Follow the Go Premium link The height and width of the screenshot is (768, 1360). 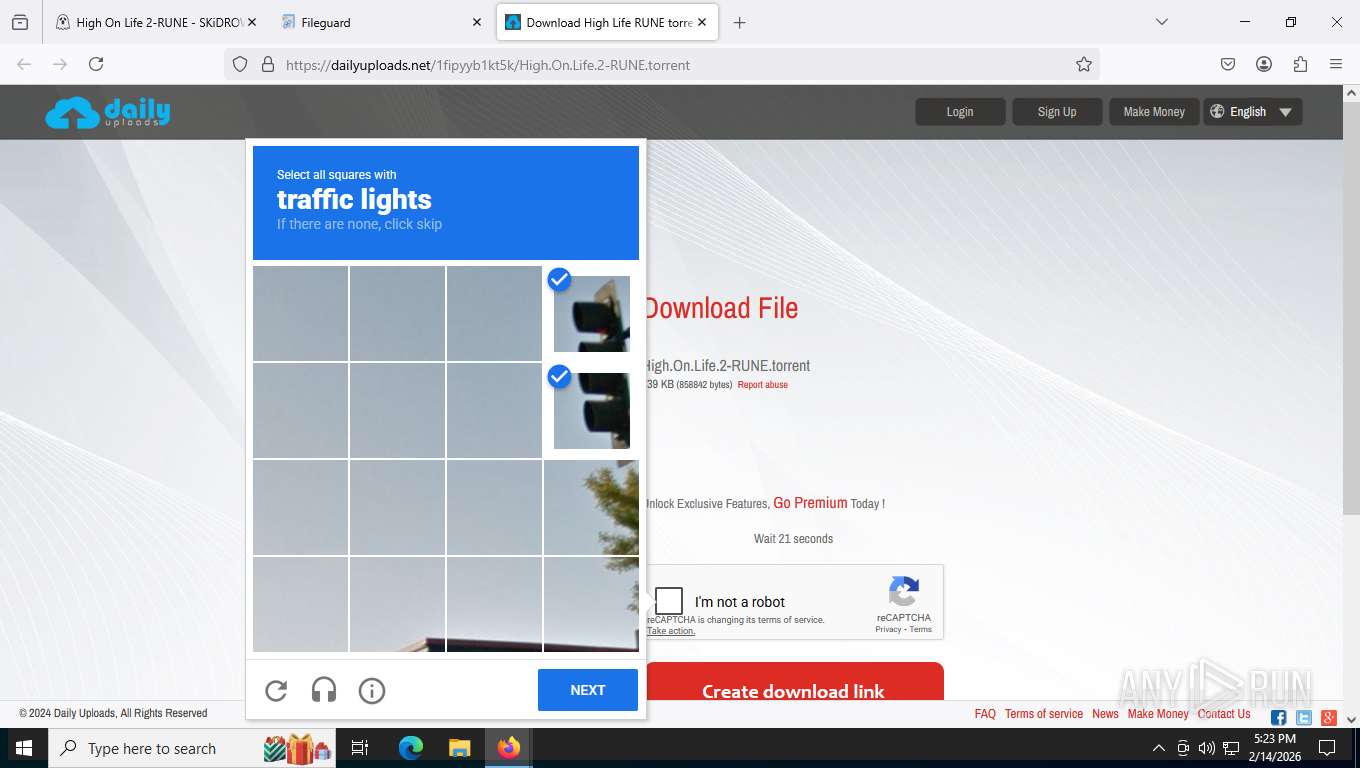[810, 503]
